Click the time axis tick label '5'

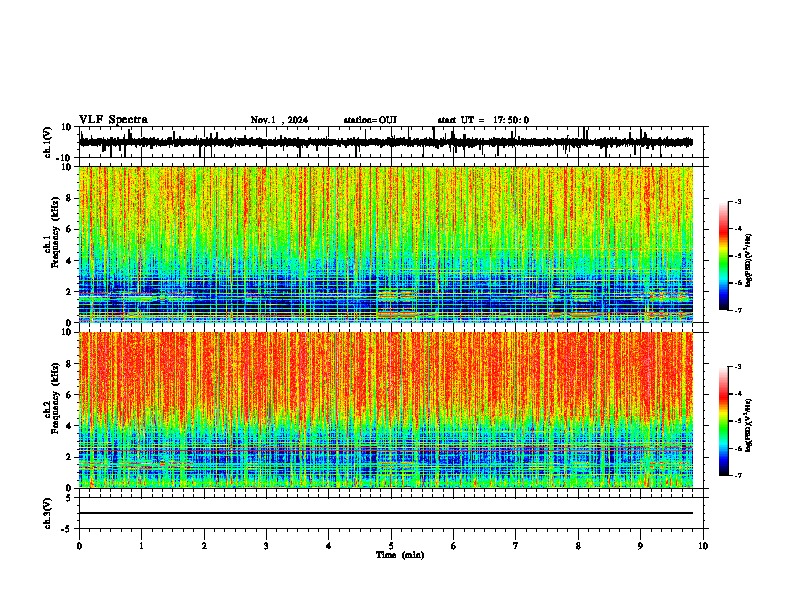tap(391, 546)
